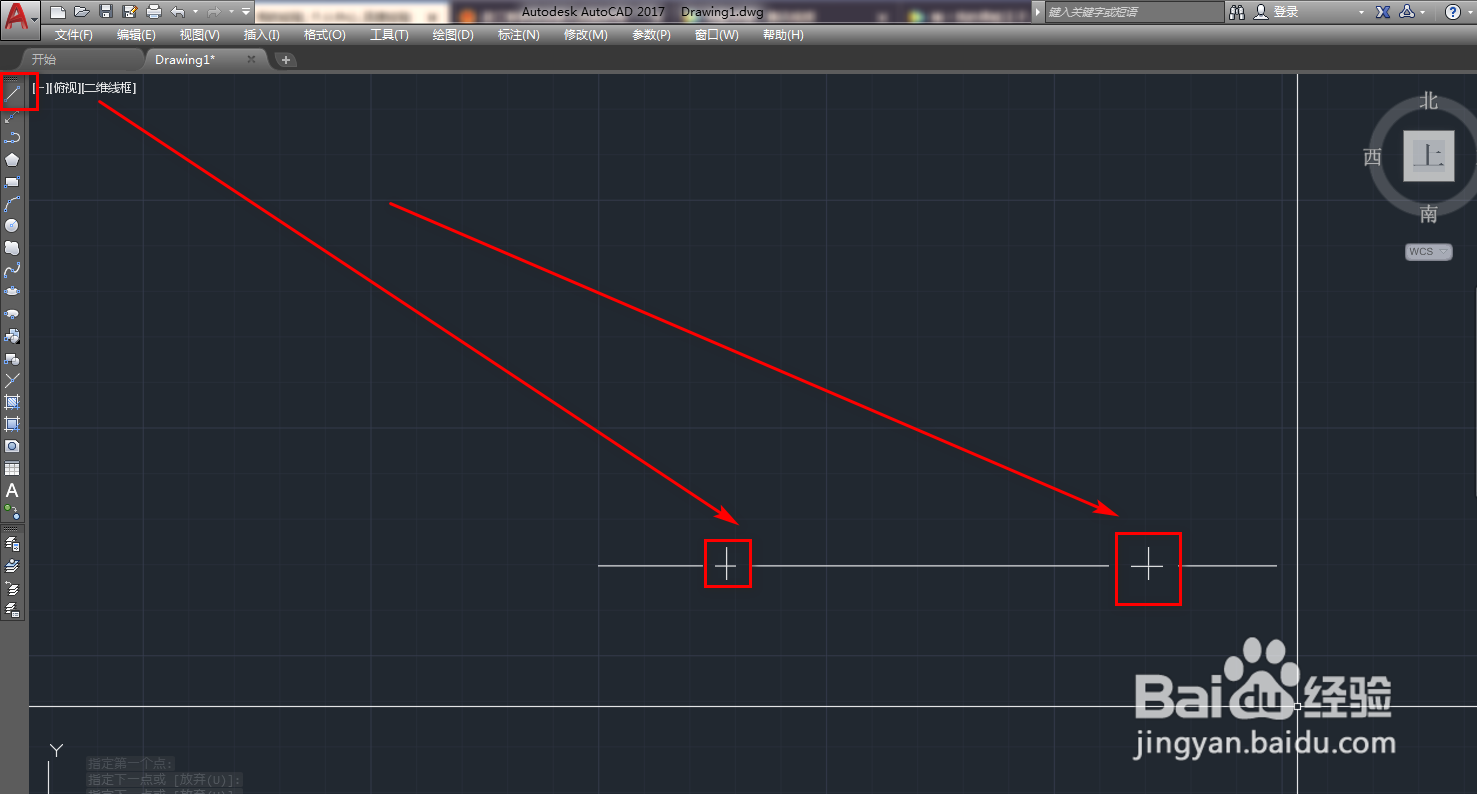This screenshot has height=794, width=1477.
Task: Open the 参数(P) menu
Action: click(652, 35)
